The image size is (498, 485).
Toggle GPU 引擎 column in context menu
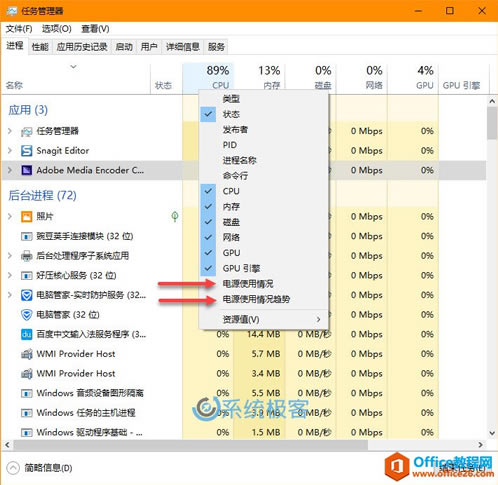(263, 268)
